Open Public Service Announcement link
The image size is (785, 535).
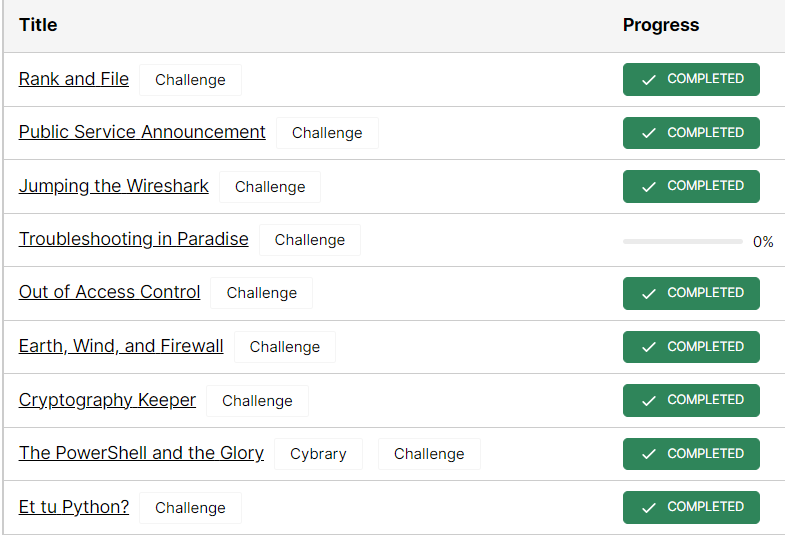click(142, 132)
